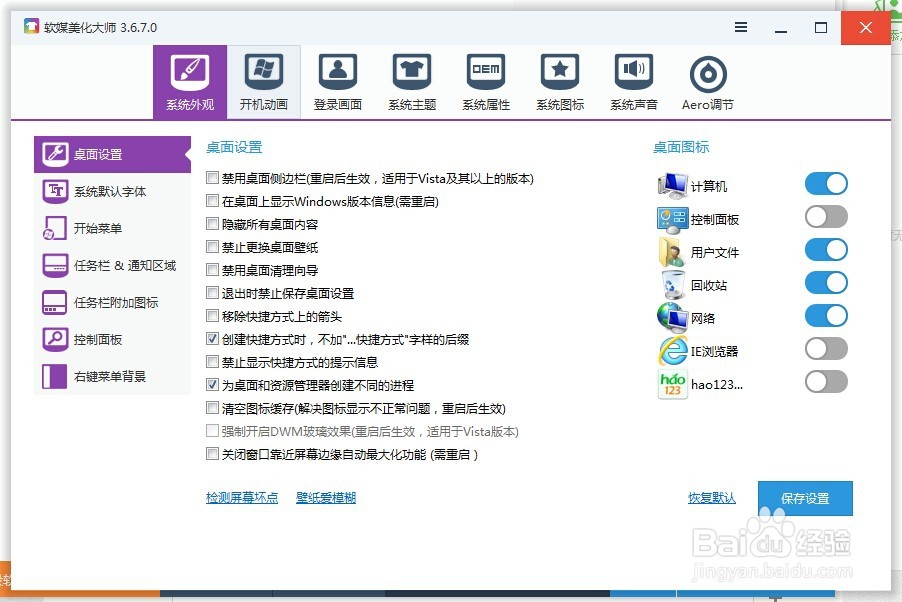Click the 计算机 desktop icon image
The width and height of the screenshot is (902, 602).
coord(672,185)
